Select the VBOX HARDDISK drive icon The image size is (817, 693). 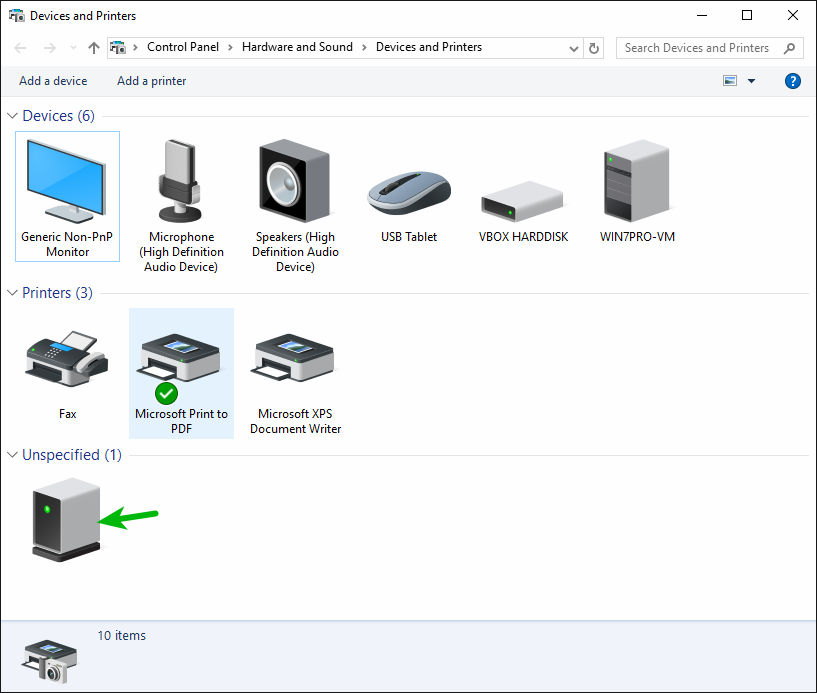(x=523, y=201)
